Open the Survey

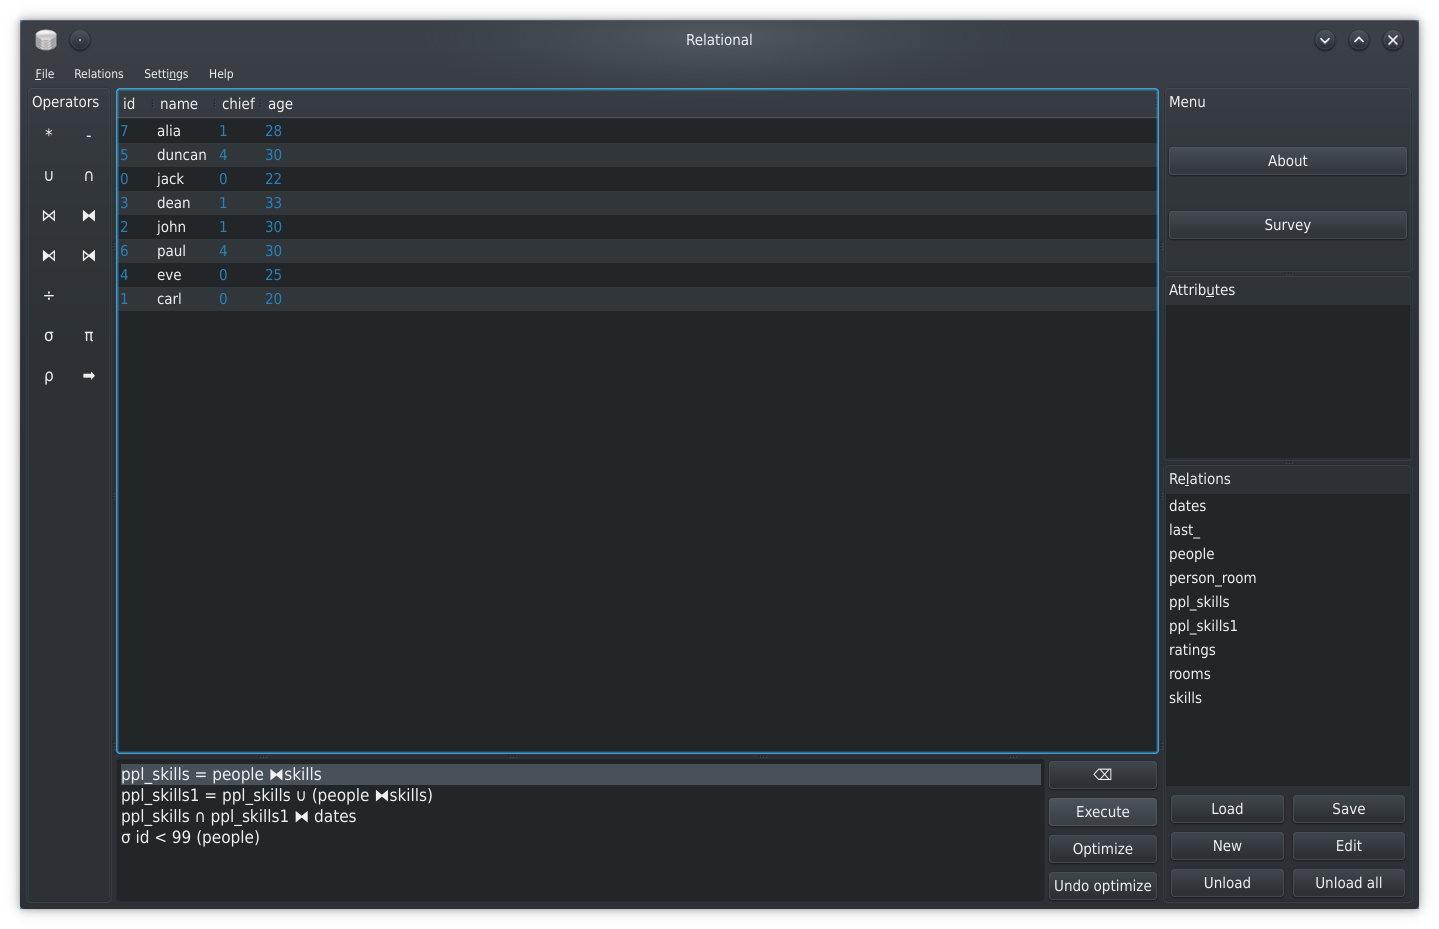click(1288, 225)
